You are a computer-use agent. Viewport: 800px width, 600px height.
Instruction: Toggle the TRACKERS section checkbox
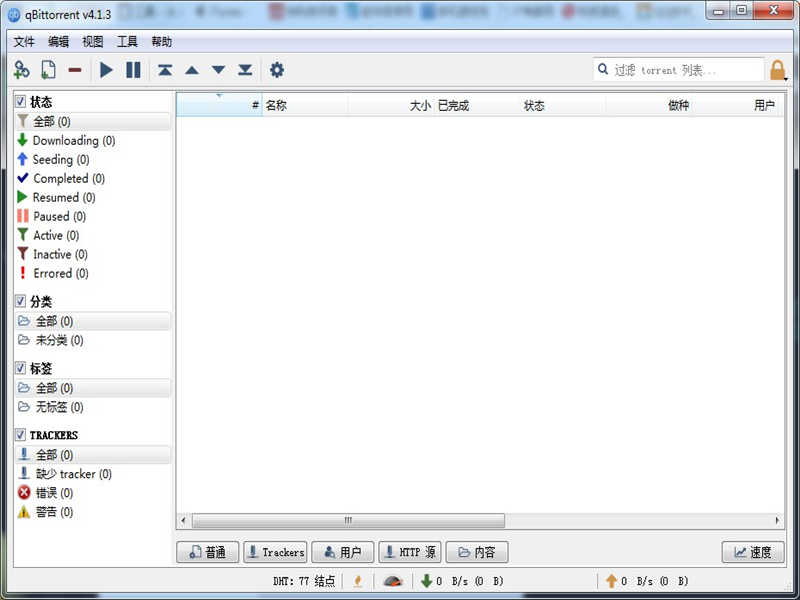(20, 435)
